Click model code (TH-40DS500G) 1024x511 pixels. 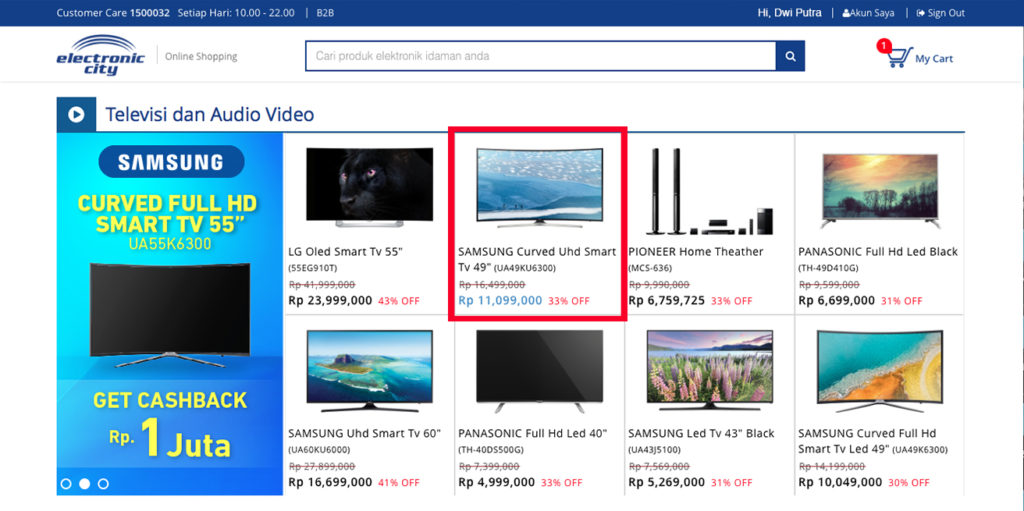tap(491, 450)
